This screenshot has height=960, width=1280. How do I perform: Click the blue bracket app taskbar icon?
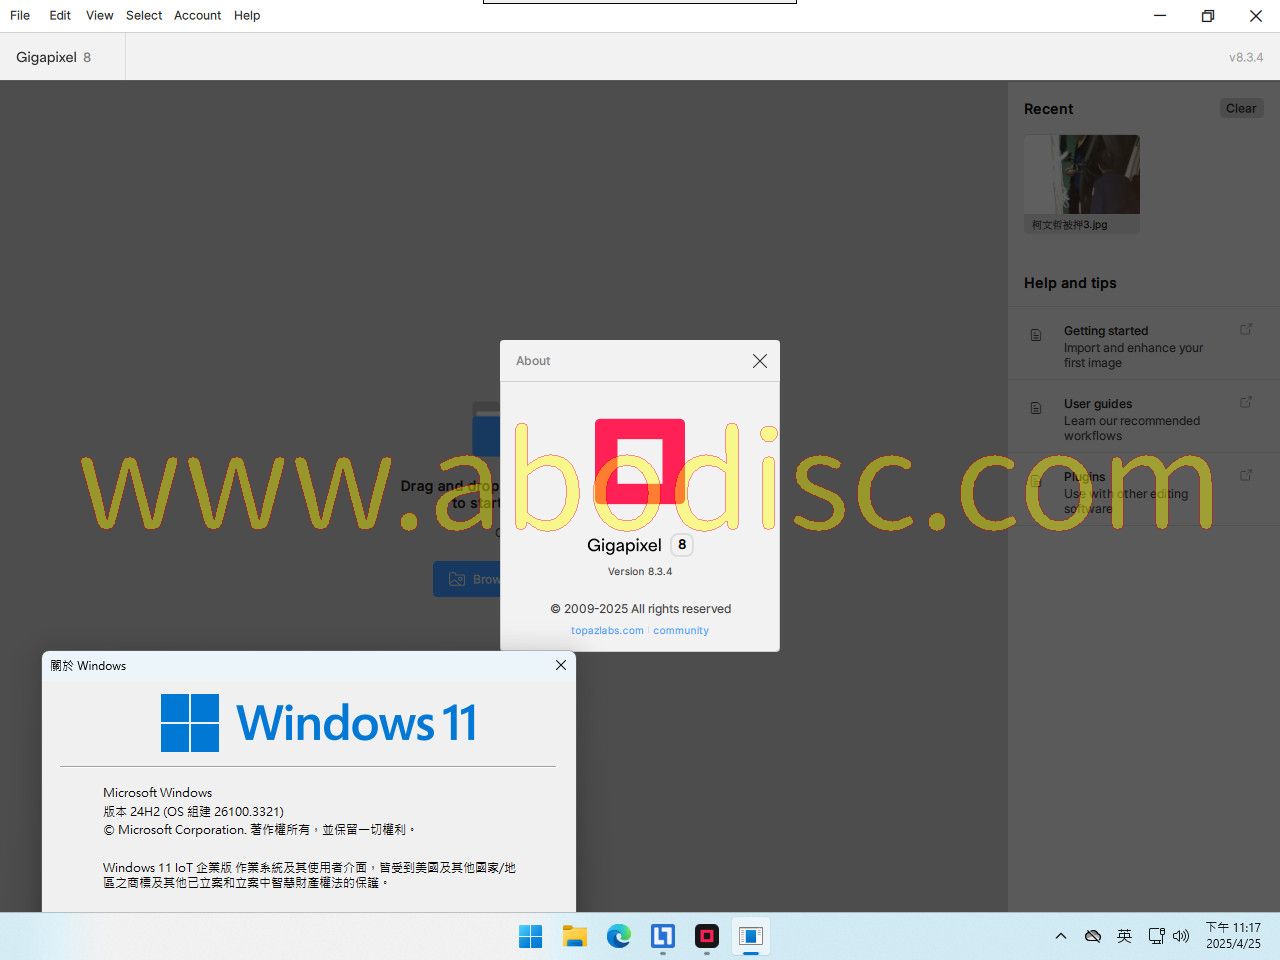coord(663,936)
